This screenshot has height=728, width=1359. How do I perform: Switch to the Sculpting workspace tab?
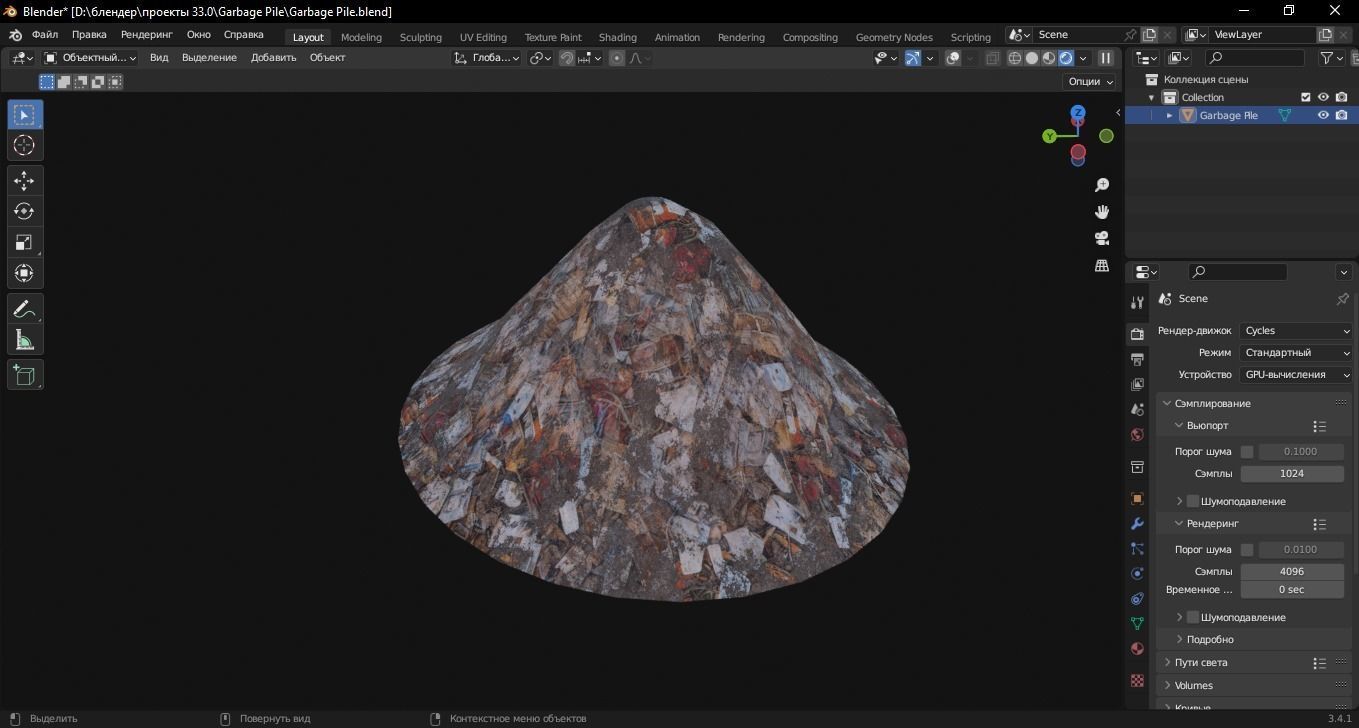[420, 37]
